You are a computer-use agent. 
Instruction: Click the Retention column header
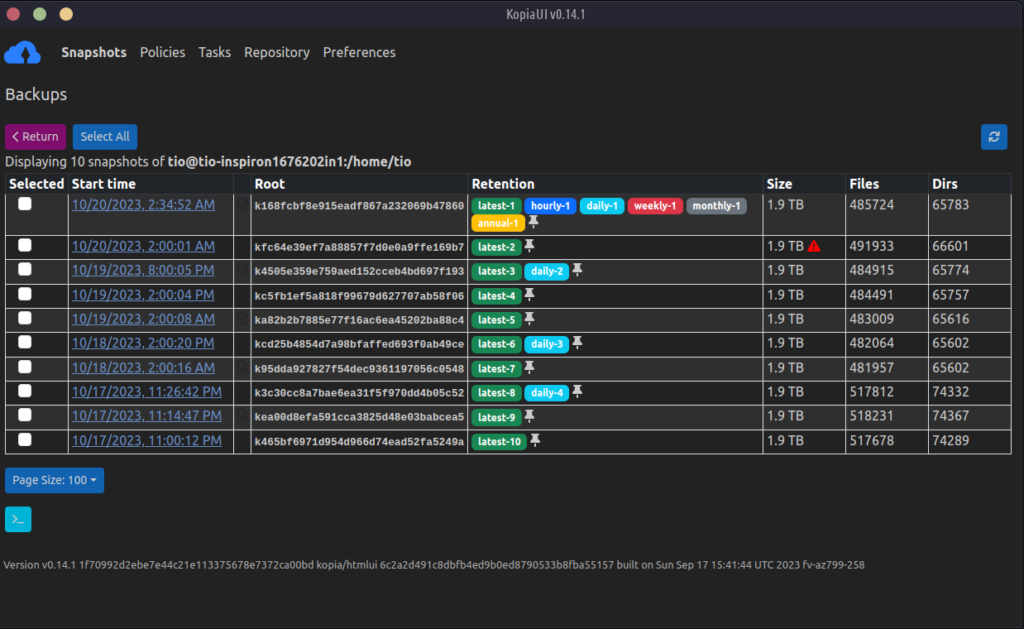pyautogui.click(x=503, y=184)
